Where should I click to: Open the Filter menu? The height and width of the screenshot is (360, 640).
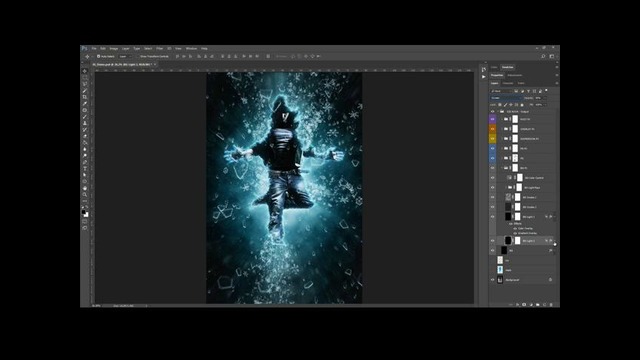(160, 49)
